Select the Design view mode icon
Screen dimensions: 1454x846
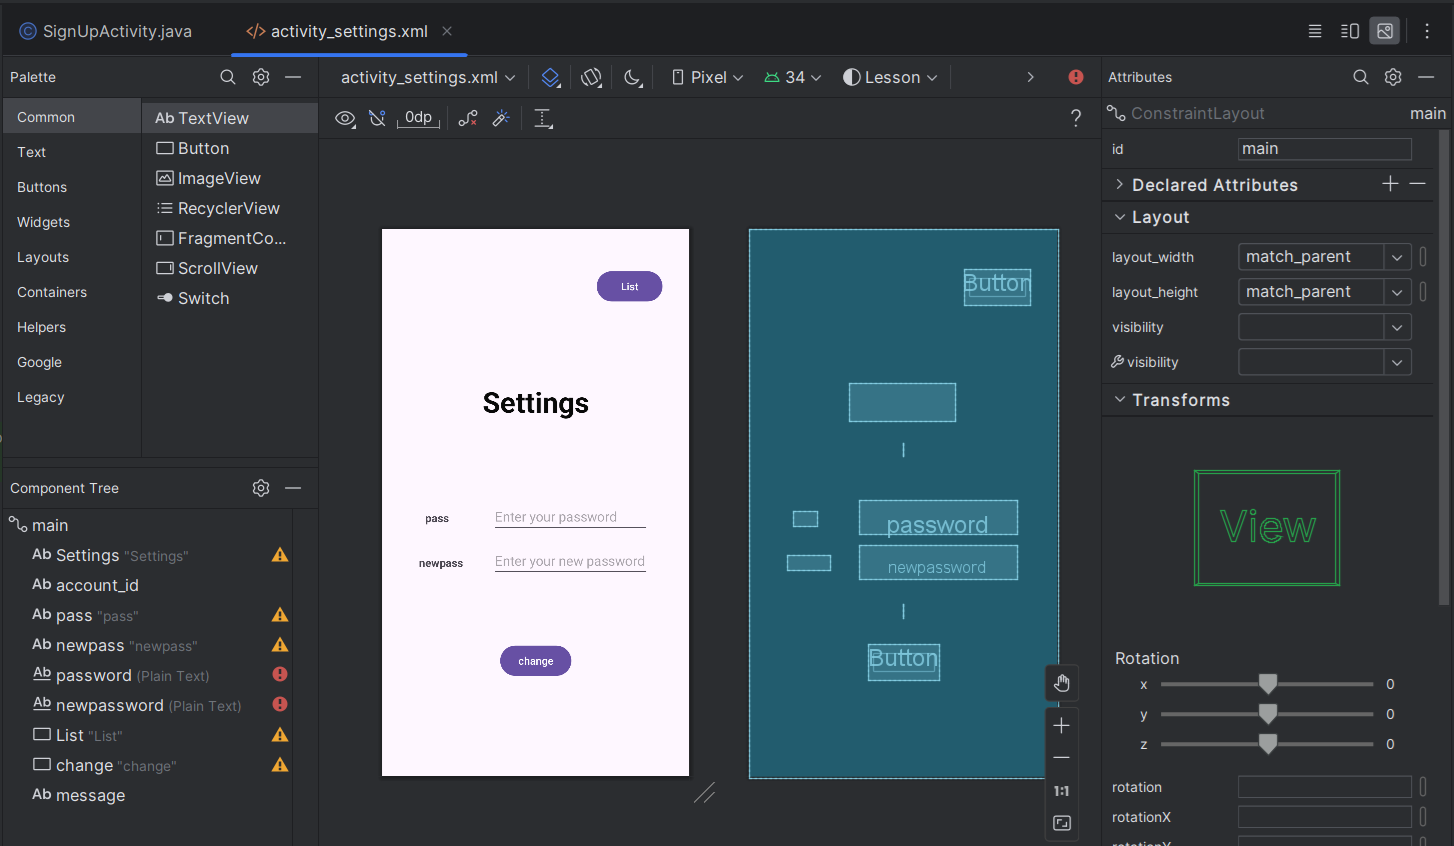click(1385, 31)
